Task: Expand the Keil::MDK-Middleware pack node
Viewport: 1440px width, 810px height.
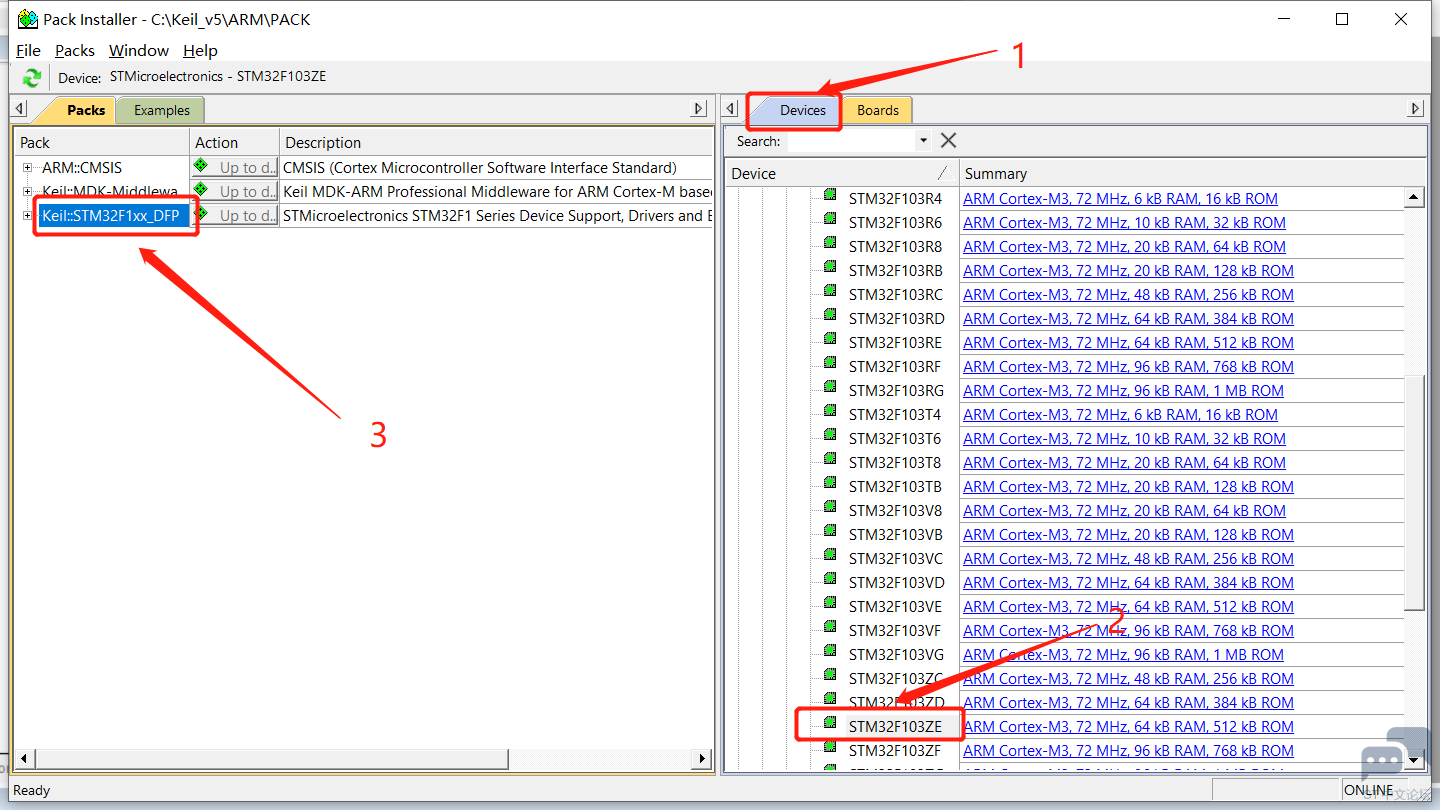Action: click(x=28, y=192)
